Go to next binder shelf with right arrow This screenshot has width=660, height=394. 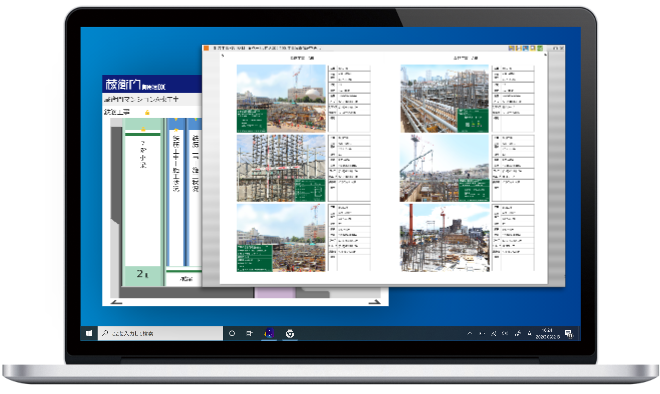pyautogui.click(x=374, y=302)
